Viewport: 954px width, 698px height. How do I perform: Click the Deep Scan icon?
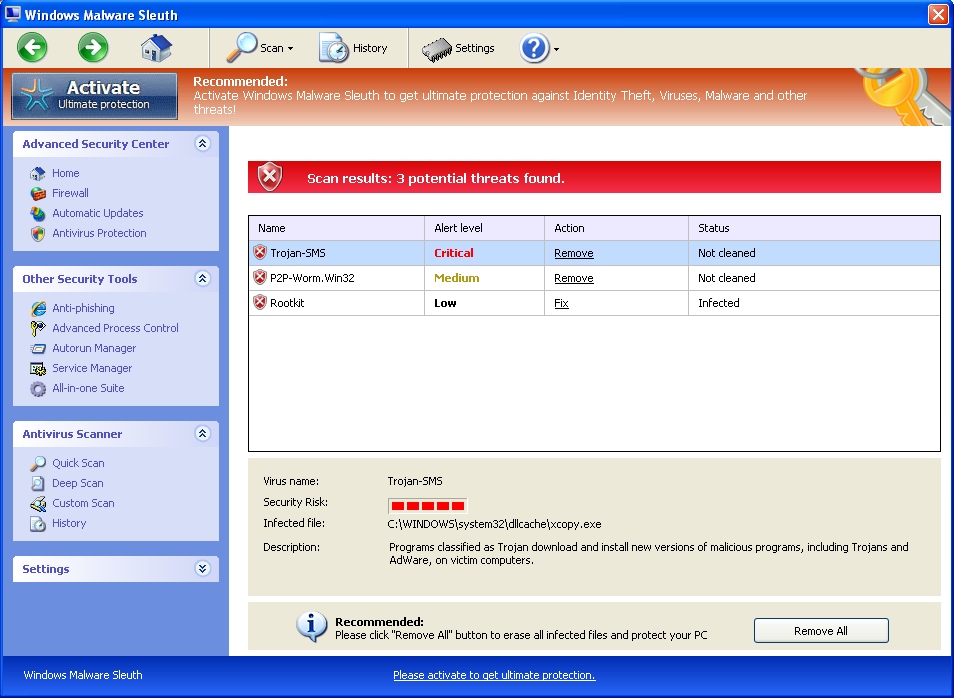pyautogui.click(x=38, y=483)
